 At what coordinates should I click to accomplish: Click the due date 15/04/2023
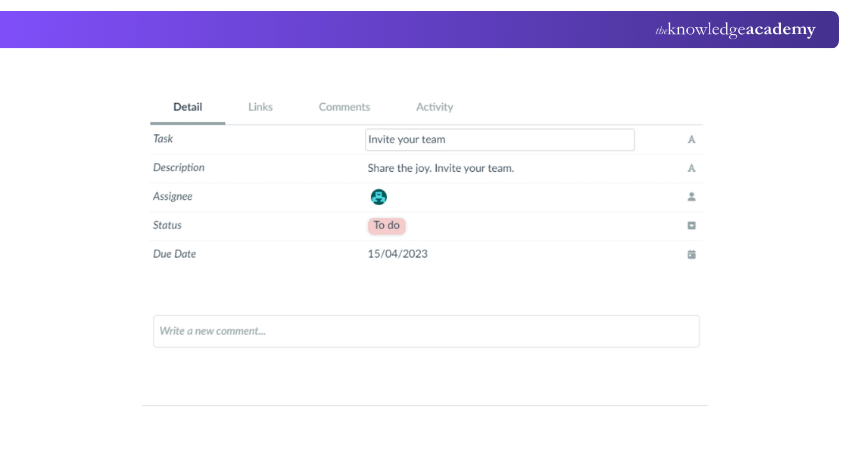pyautogui.click(x=397, y=254)
